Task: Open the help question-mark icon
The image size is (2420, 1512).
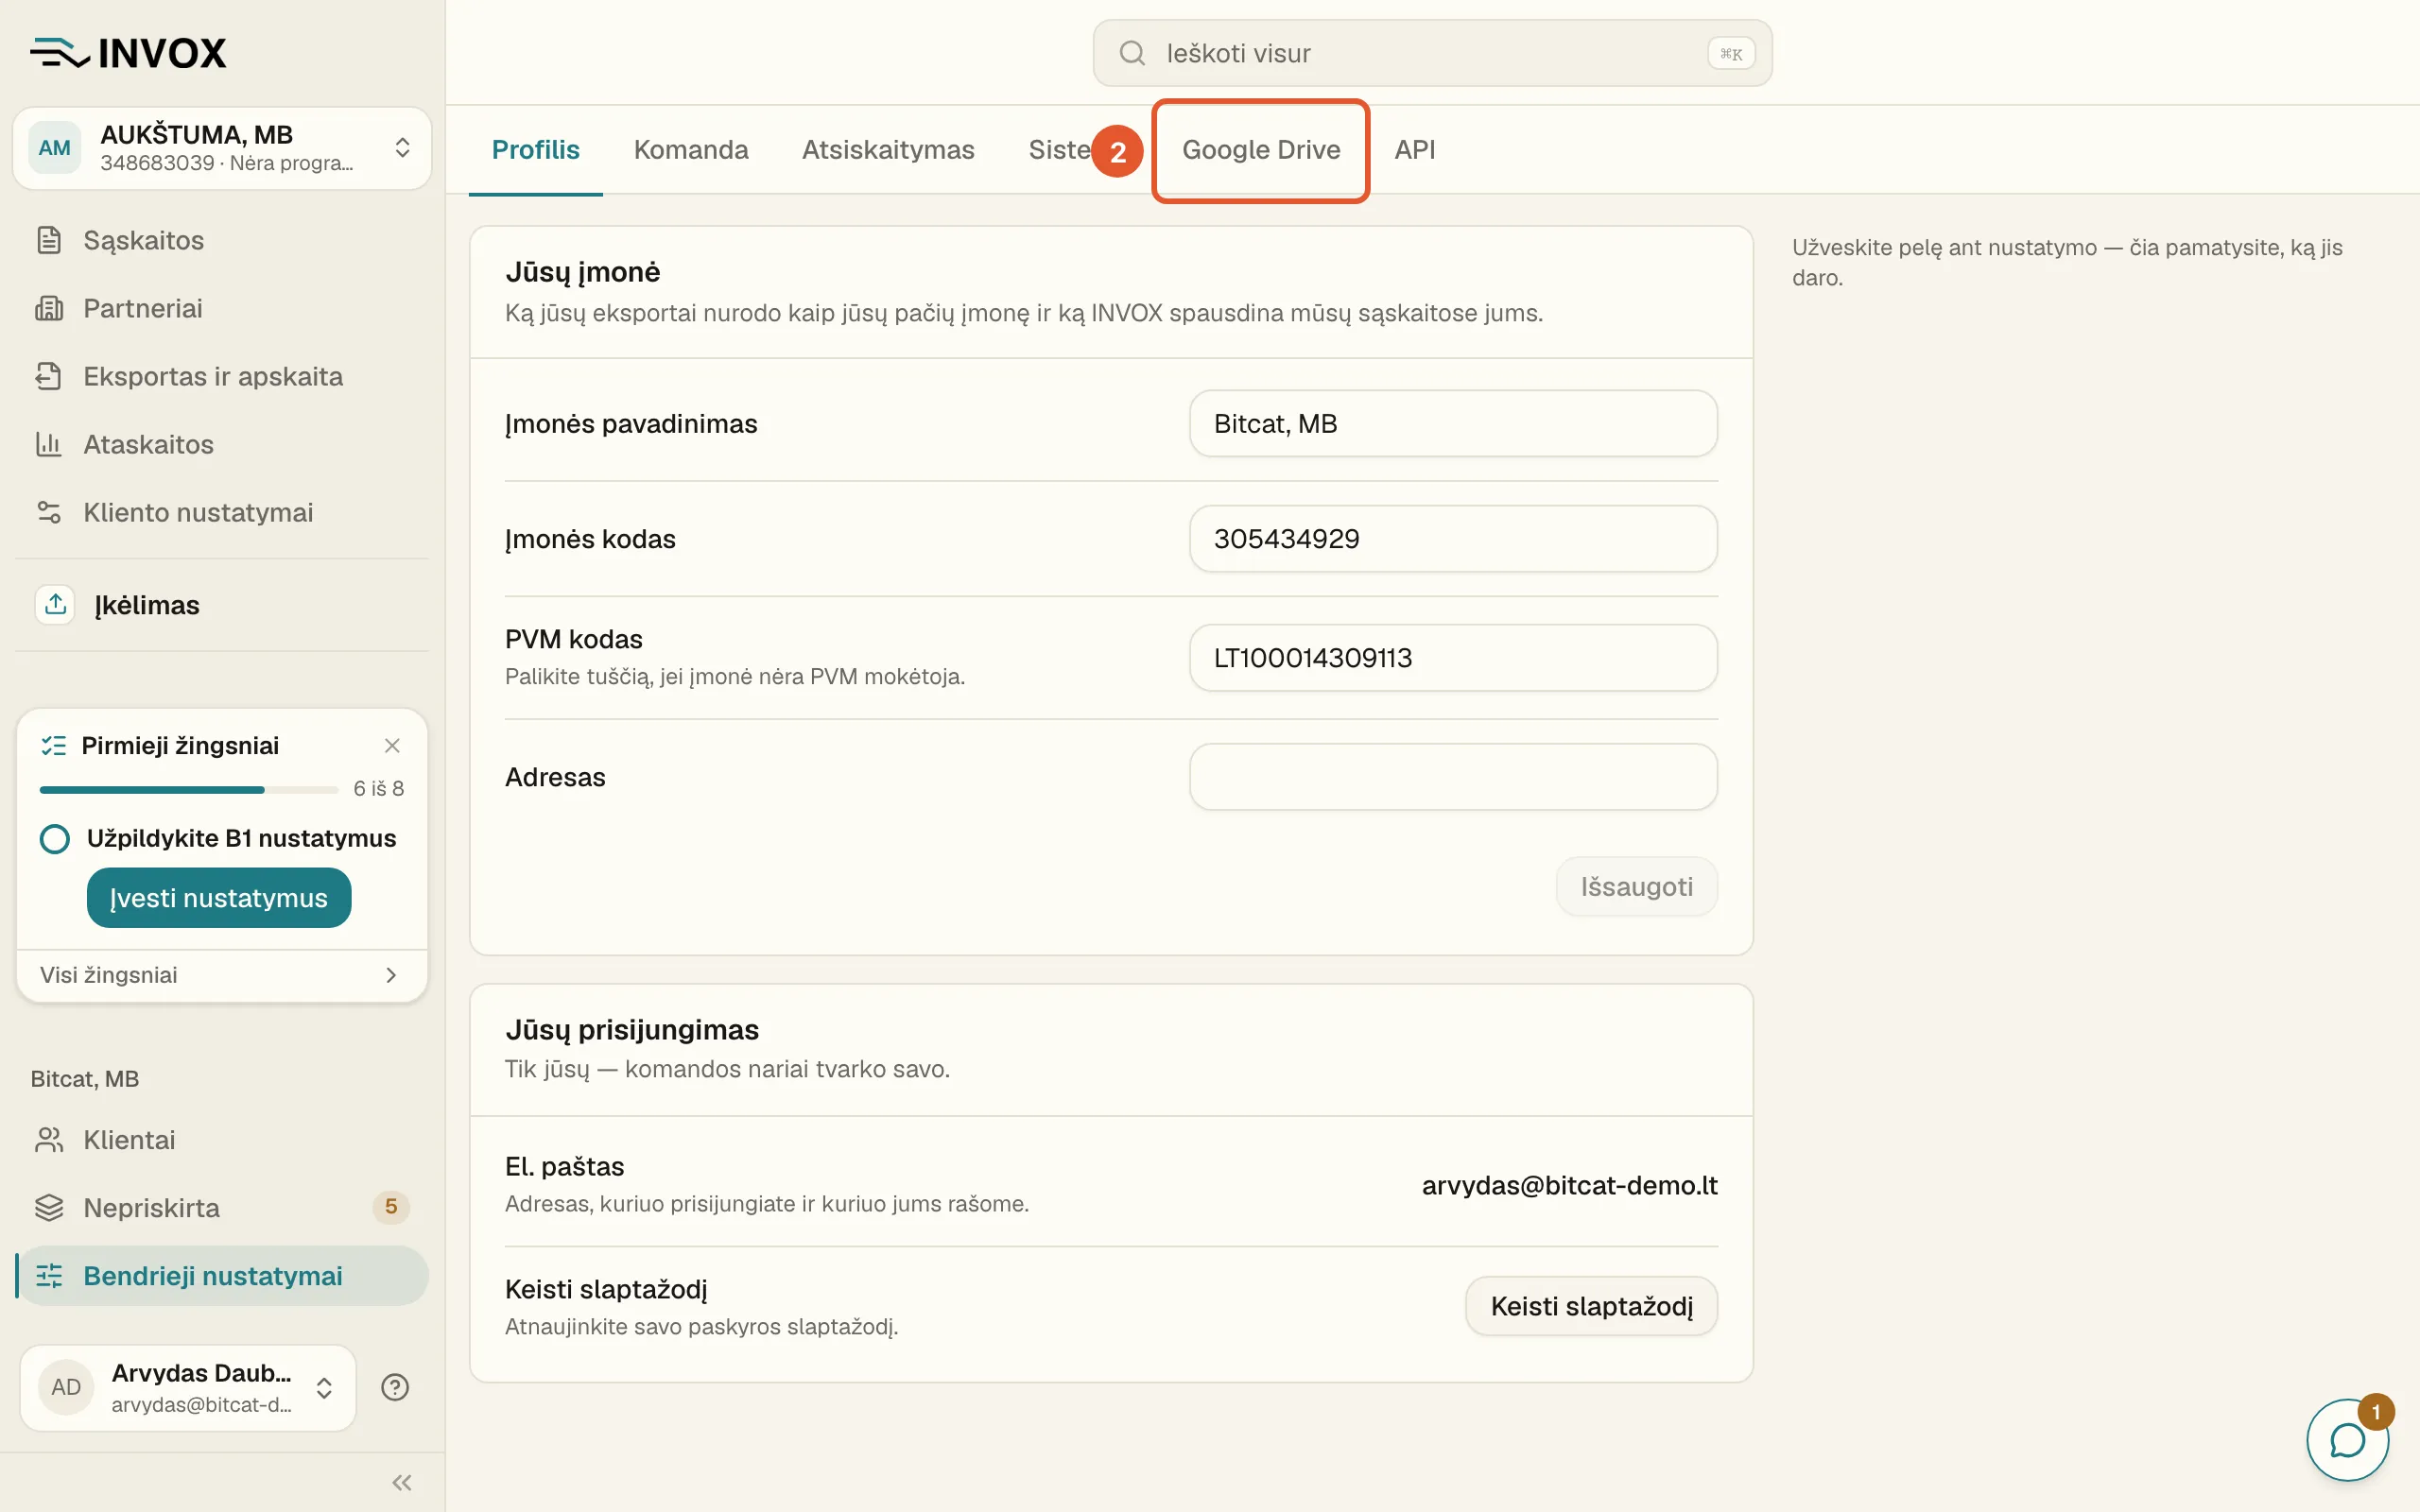Action: point(395,1387)
